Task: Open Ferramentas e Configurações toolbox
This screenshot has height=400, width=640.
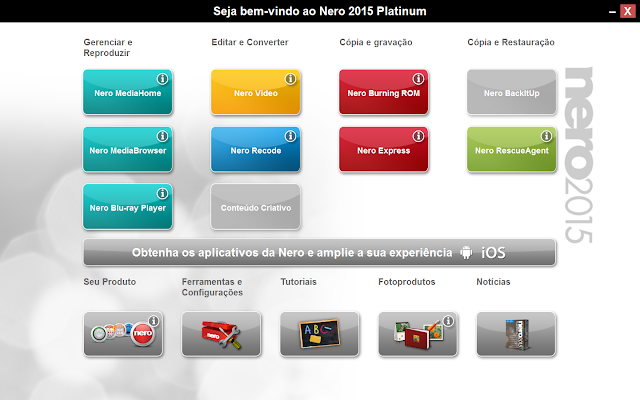Action: tap(221, 334)
